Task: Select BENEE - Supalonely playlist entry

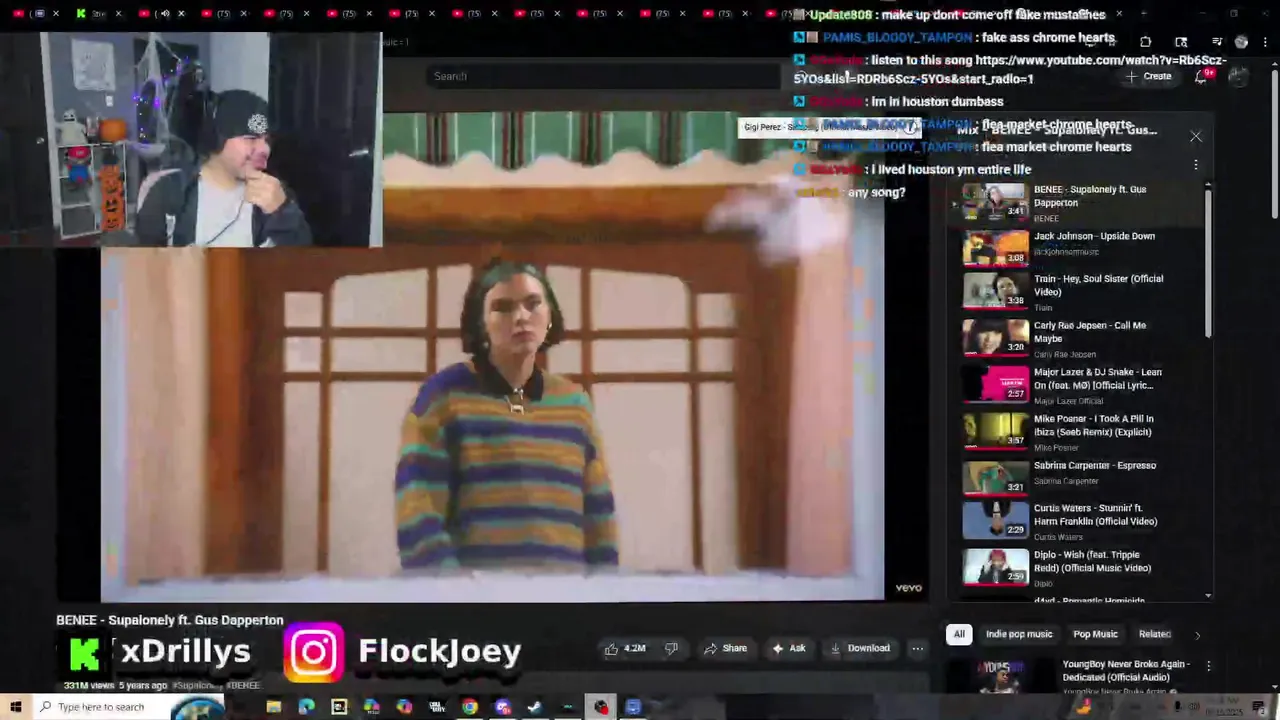Action: 1078,203
